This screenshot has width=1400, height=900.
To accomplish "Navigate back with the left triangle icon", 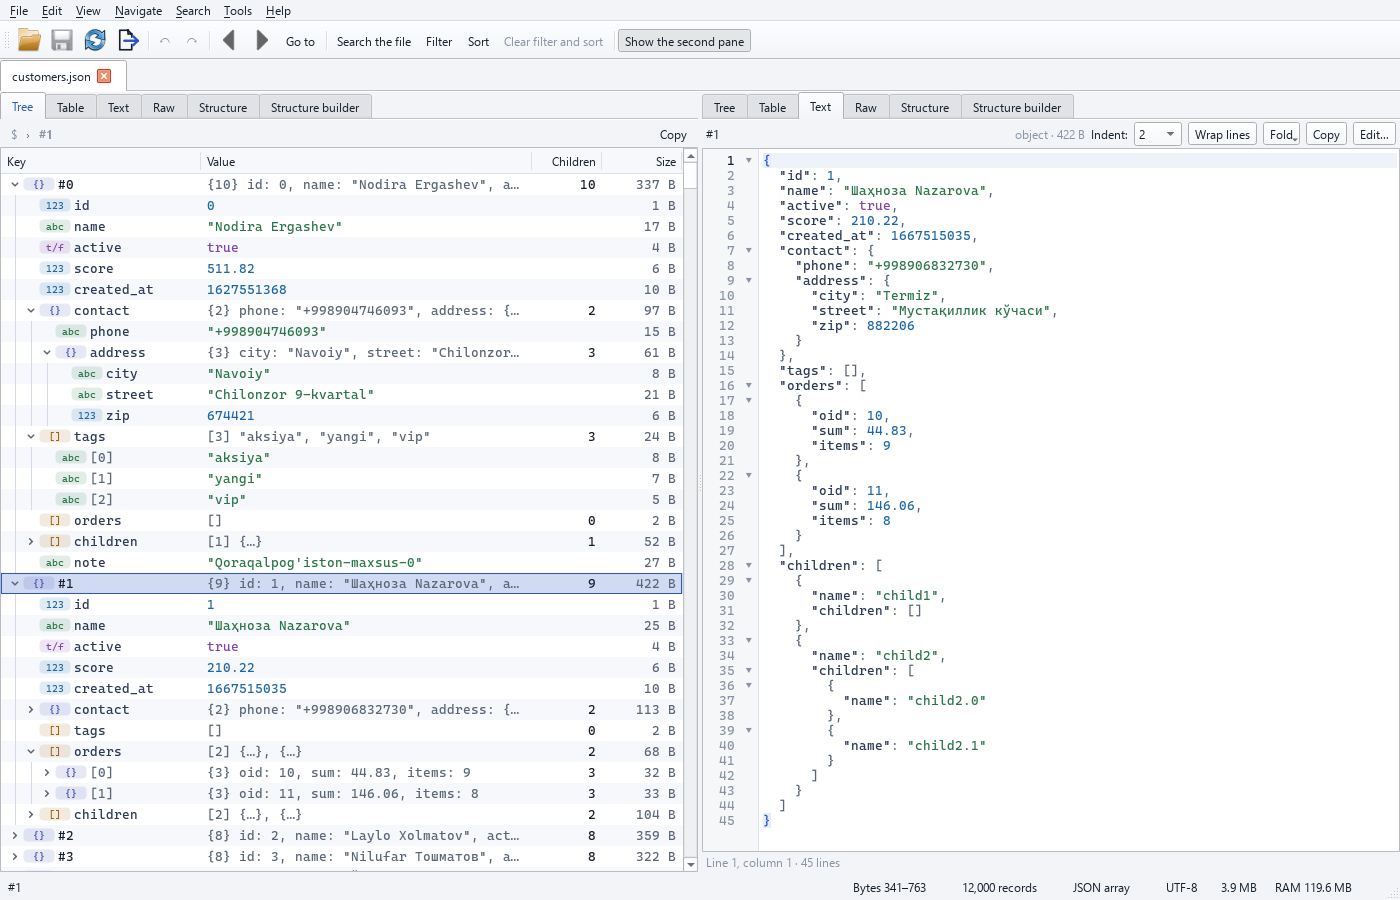I will tap(229, 40).
